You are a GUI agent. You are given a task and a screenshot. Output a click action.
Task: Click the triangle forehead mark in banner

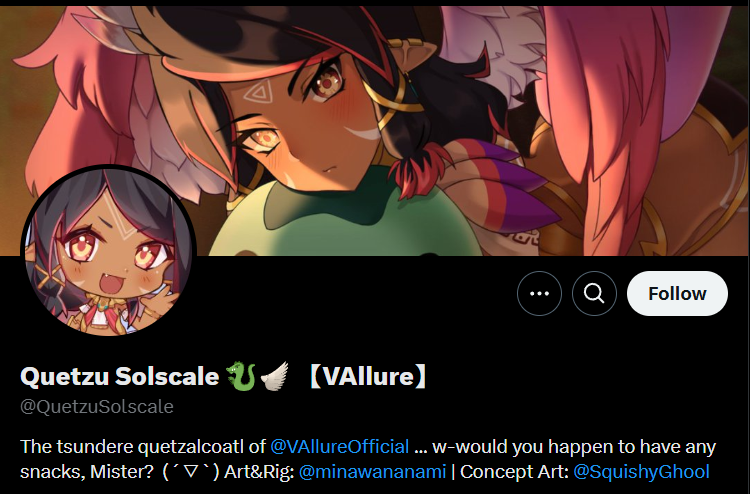click(257, 93)
